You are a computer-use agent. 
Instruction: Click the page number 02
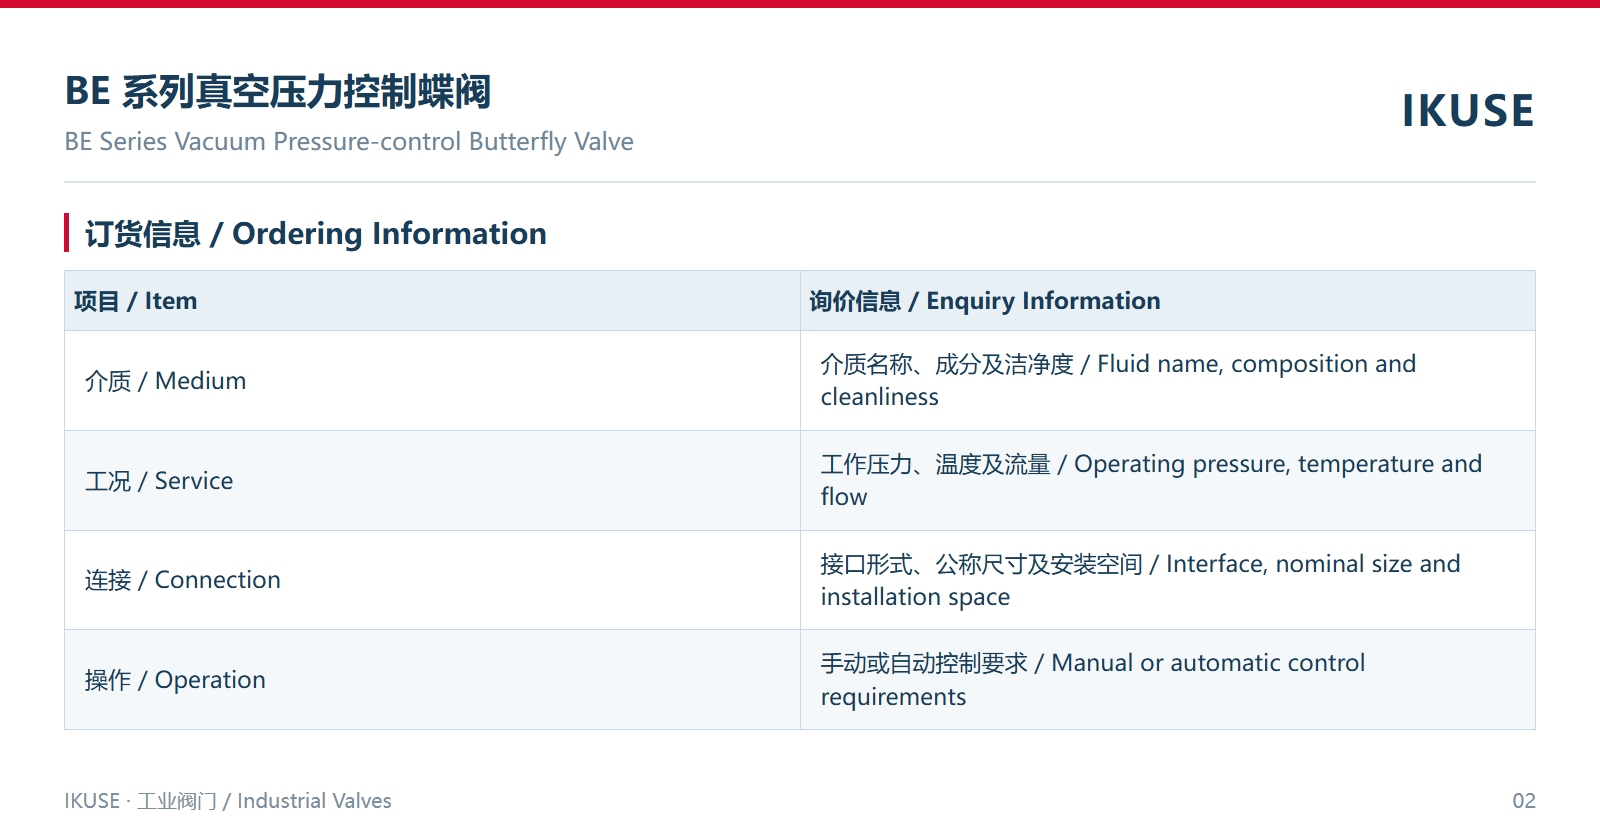point(1524,801)
